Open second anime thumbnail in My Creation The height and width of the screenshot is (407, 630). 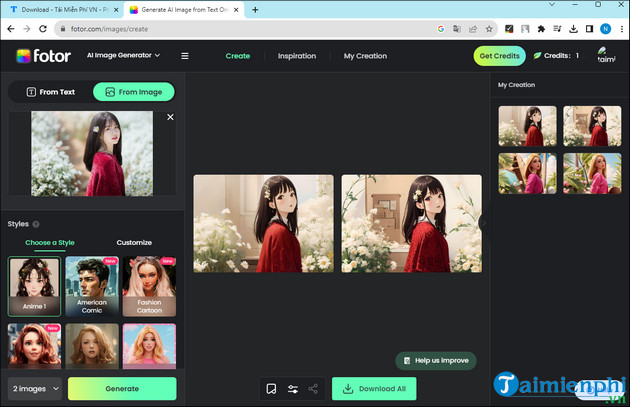click(x=592, y=126)
